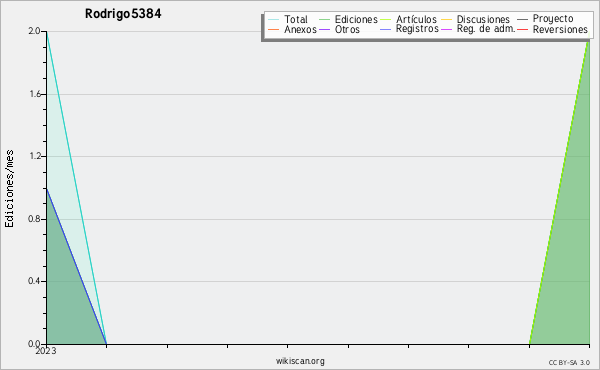
Task: Click the Ediciones green line swatch
Action: click(x=324, y=20)
